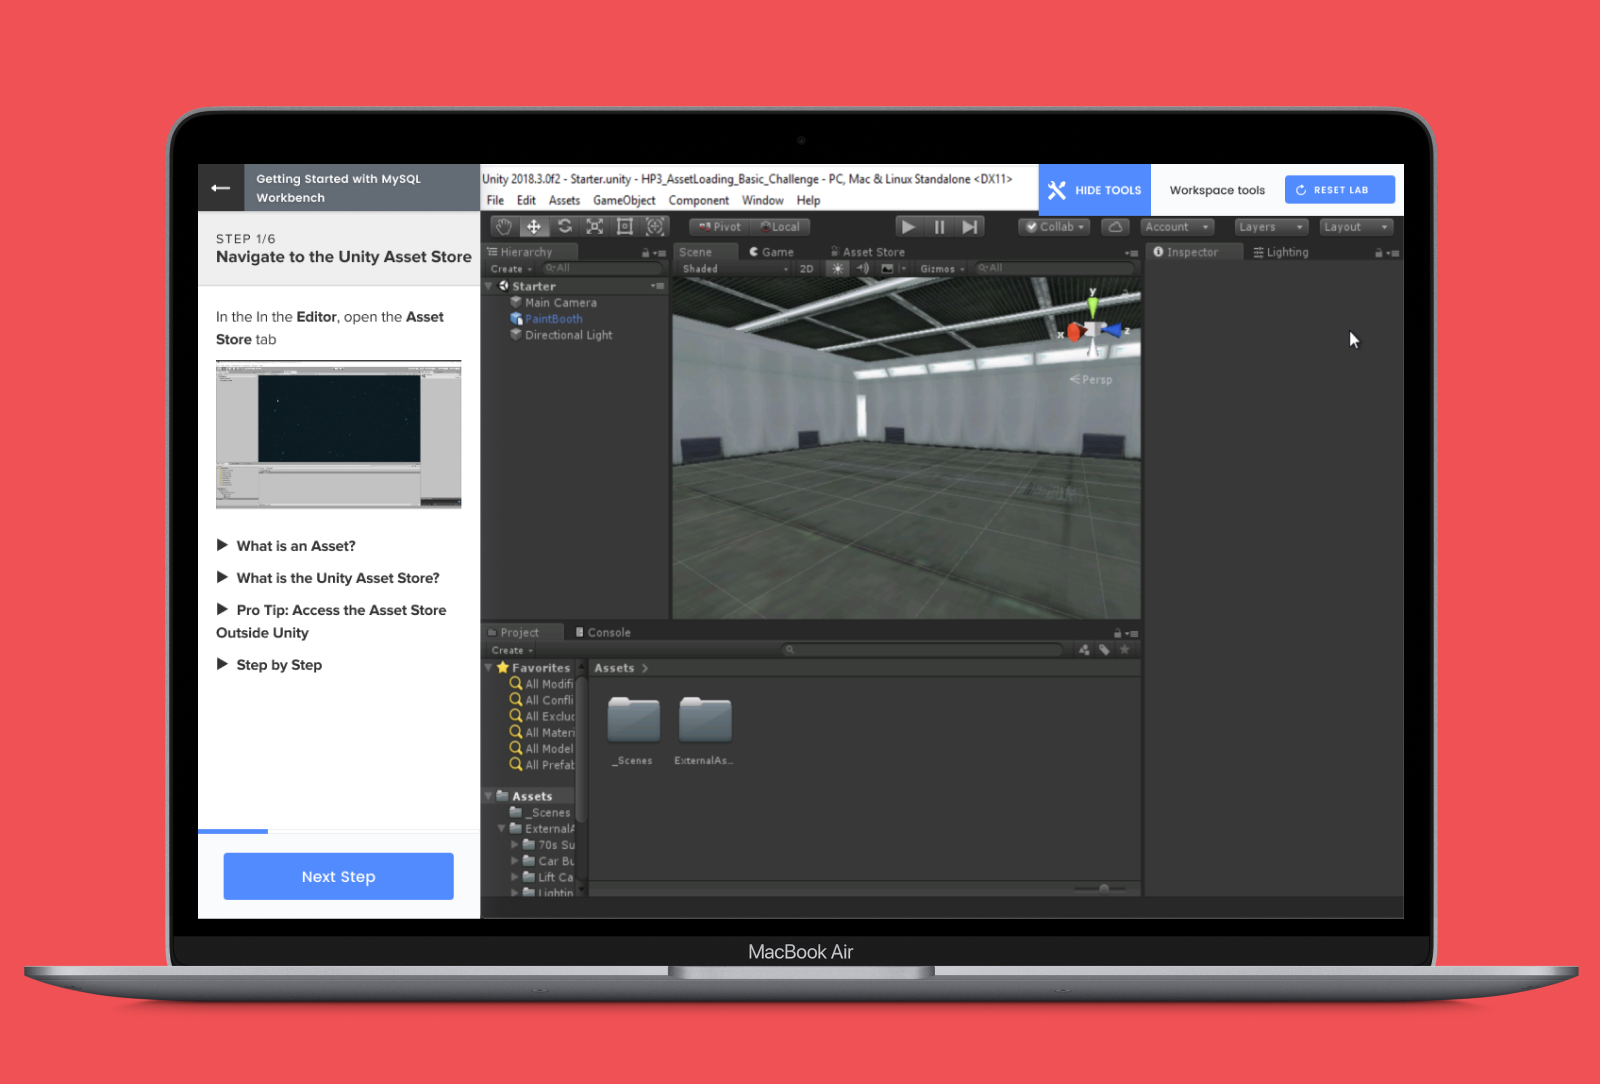Select the Hand tool in Unity toolbar
The height and width of the screenshot is (1084, 1600).
pos(504,227)
